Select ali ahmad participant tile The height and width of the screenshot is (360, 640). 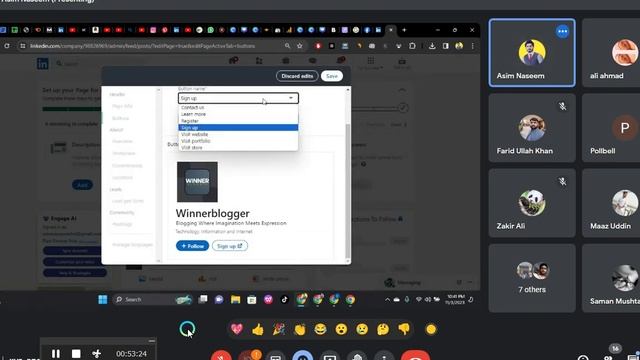coord(611,53)
